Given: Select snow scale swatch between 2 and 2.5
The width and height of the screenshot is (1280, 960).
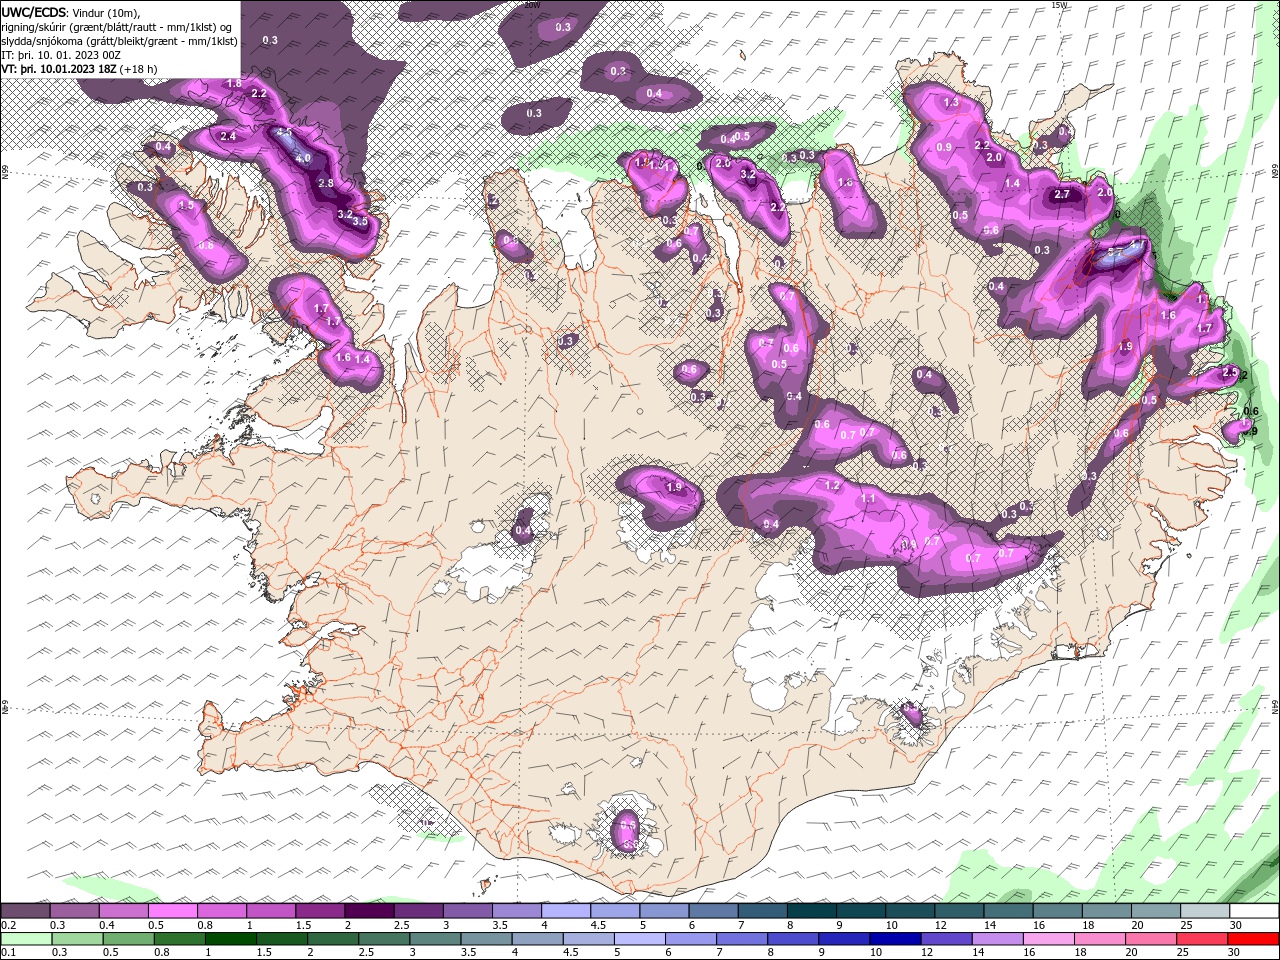Looking at the screenshot, I should pos(369,912).
